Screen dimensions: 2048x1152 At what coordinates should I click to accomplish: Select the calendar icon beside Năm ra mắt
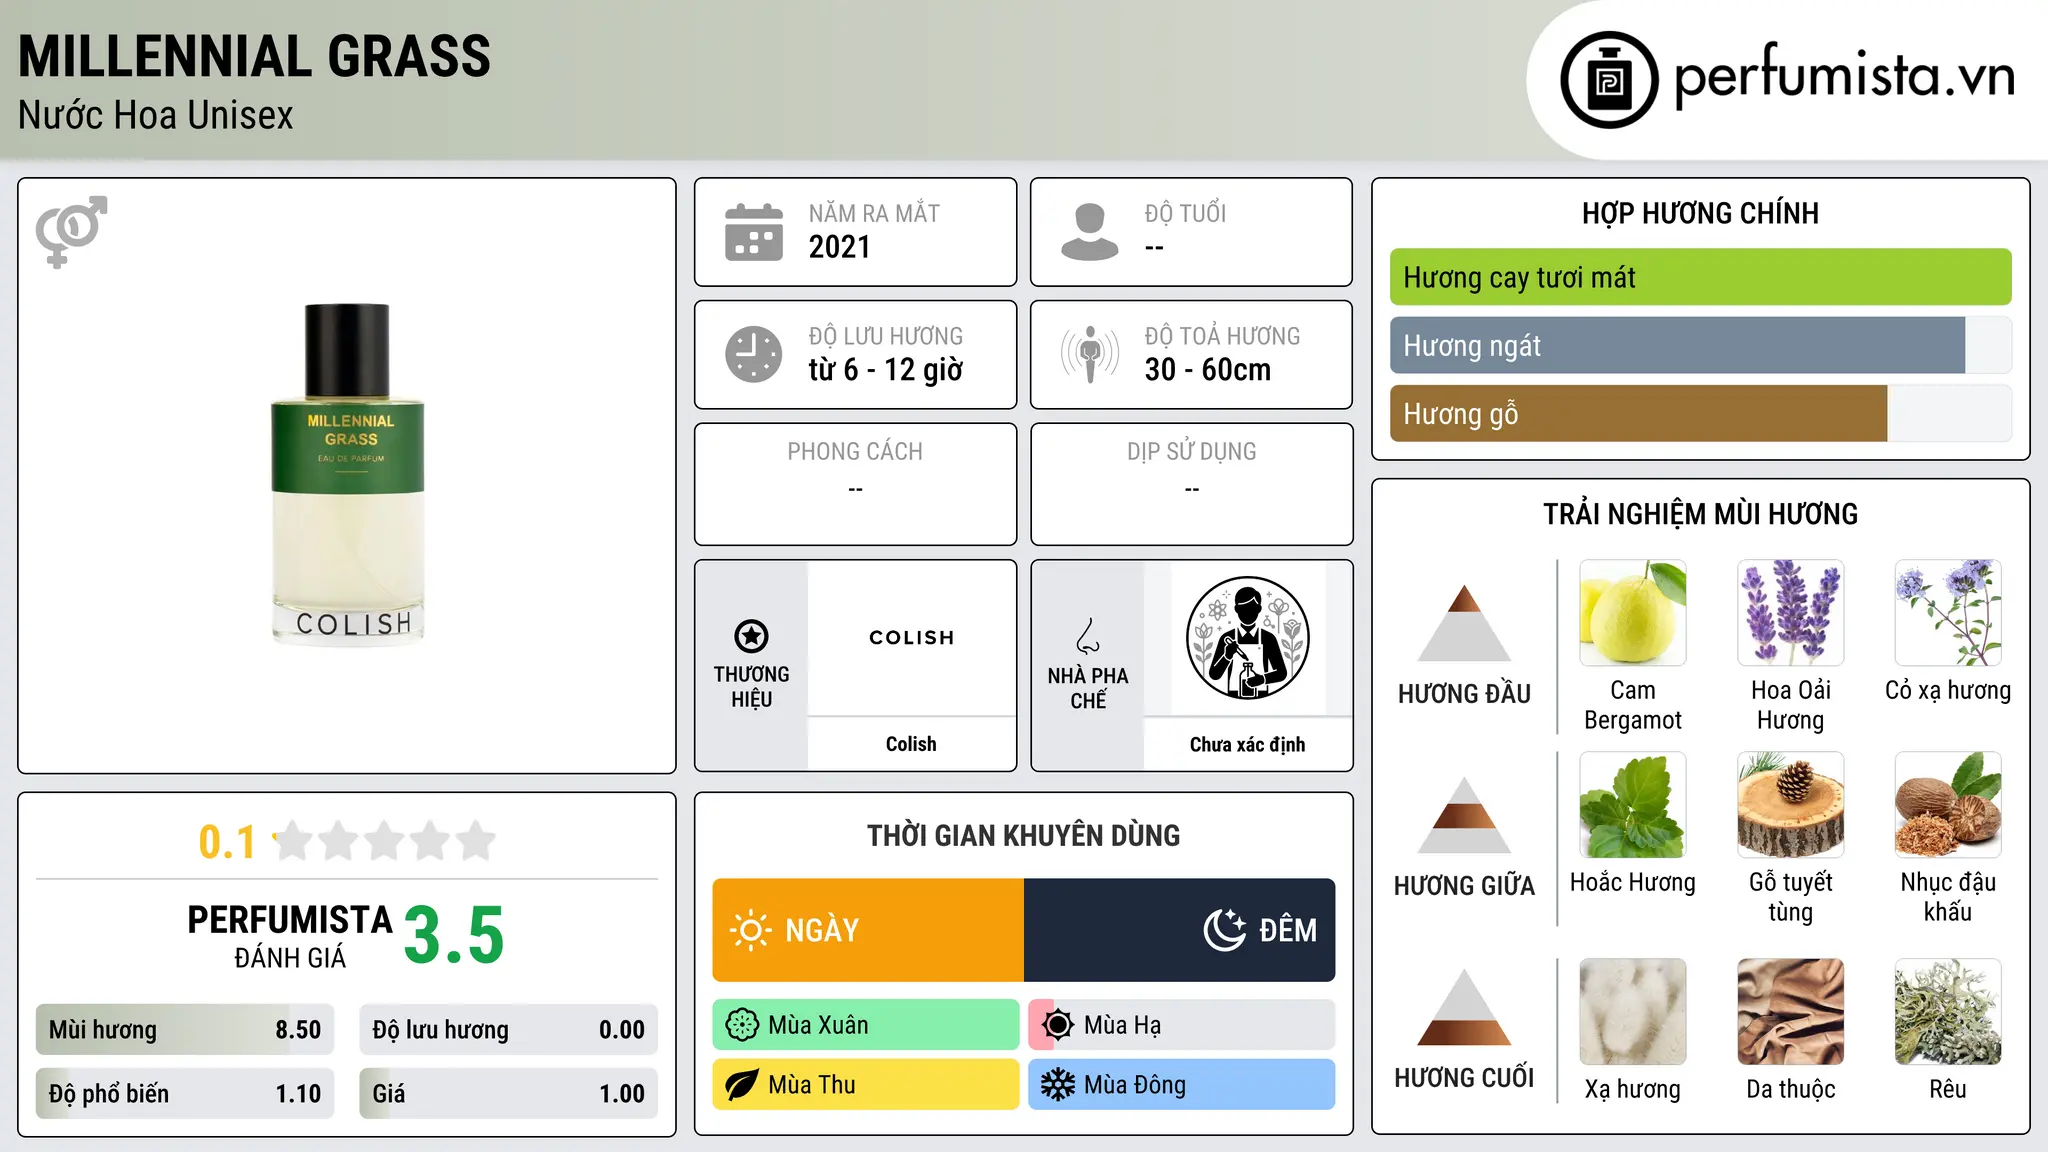[x=754, y=232]
